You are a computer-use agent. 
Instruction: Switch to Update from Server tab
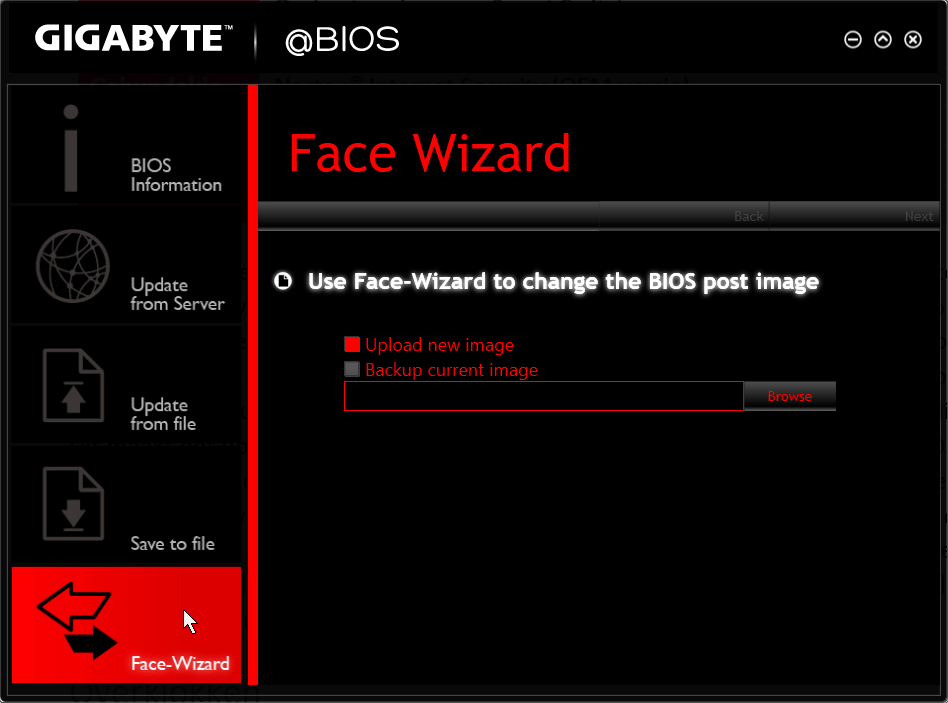[177, 294]
